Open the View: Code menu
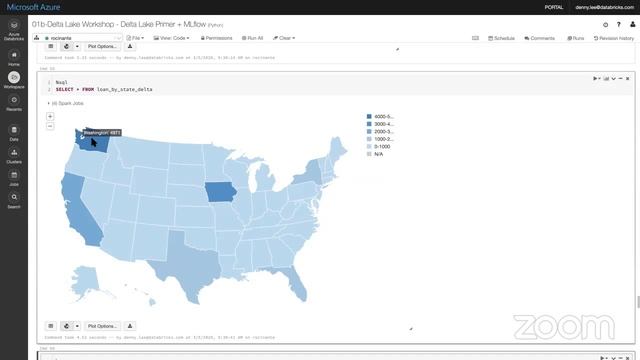 171,38
